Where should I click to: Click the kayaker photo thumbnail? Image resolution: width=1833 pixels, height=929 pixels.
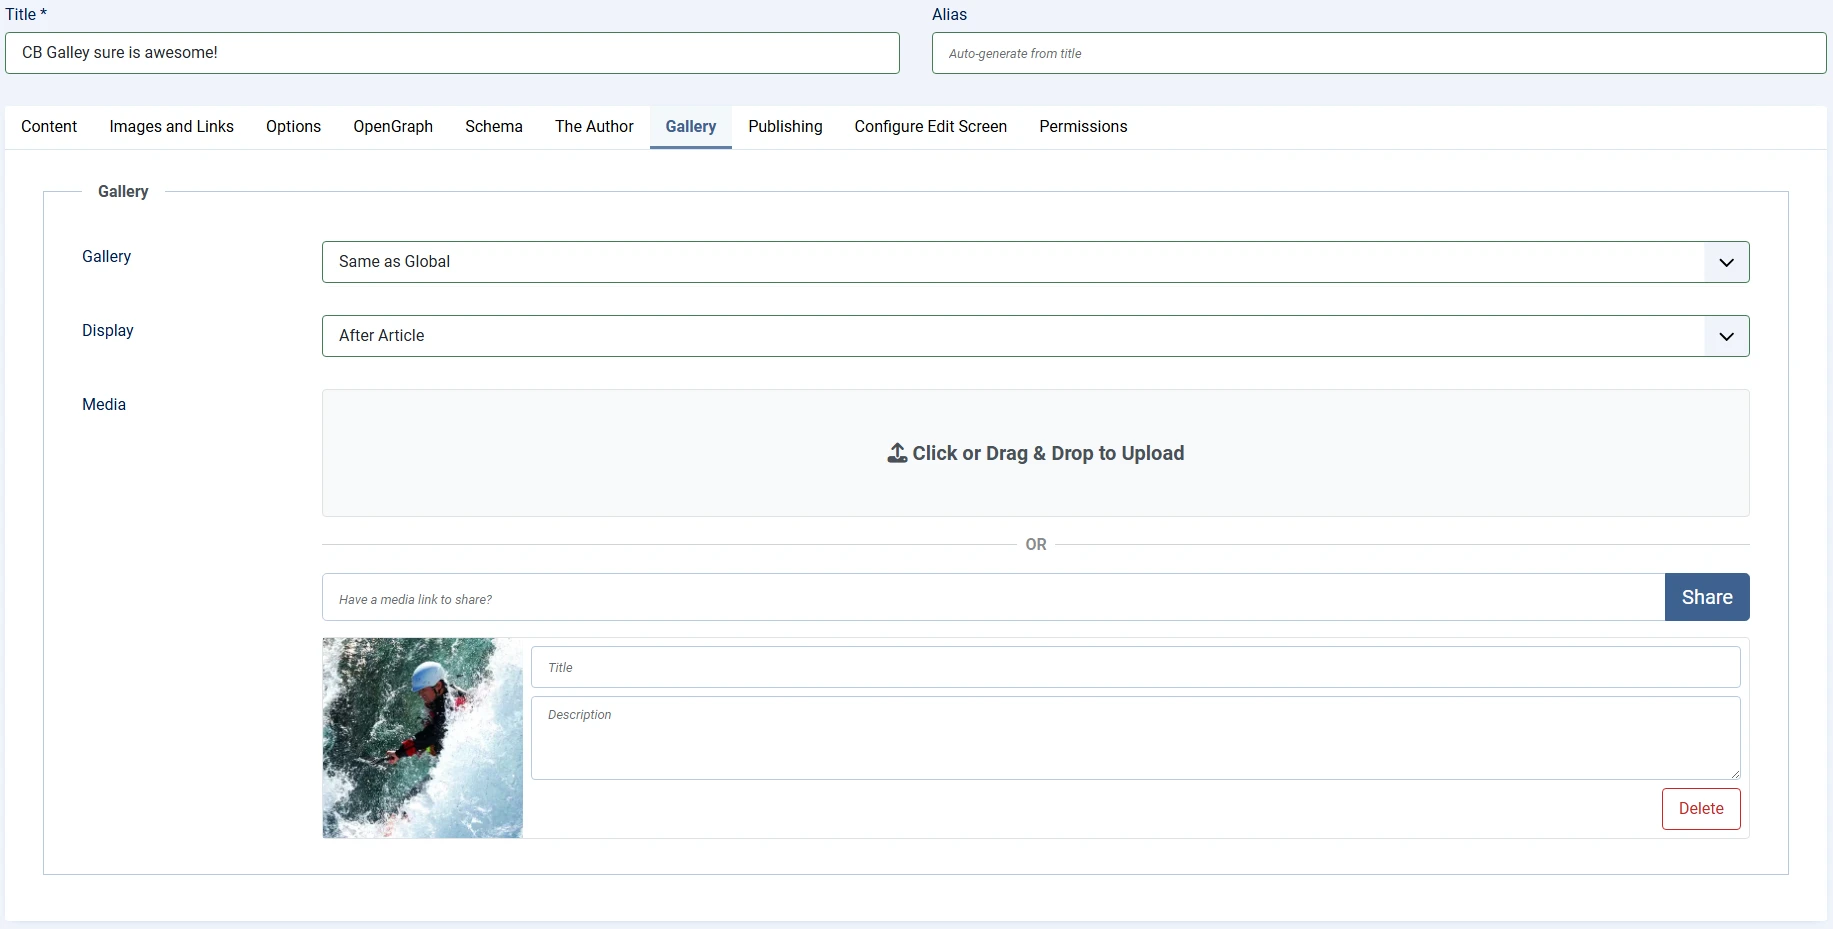(x=422, y=738)
